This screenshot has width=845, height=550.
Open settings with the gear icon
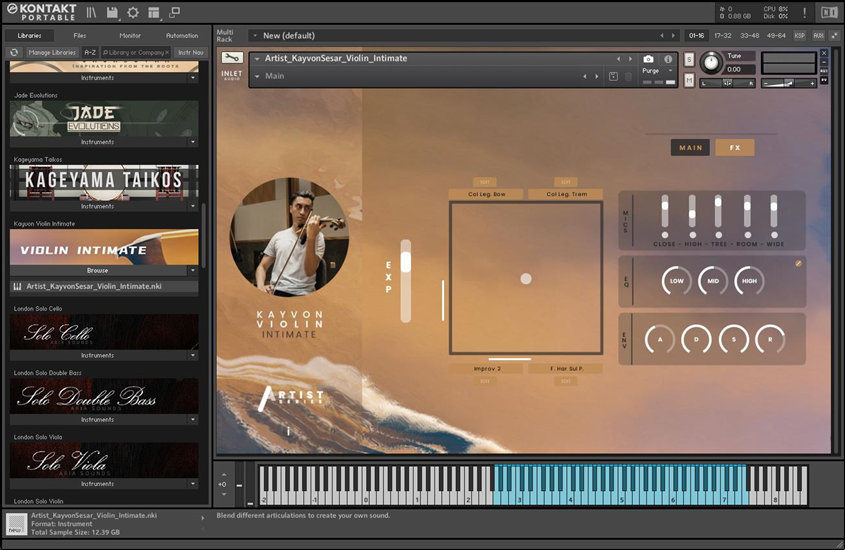click(133, 12)
